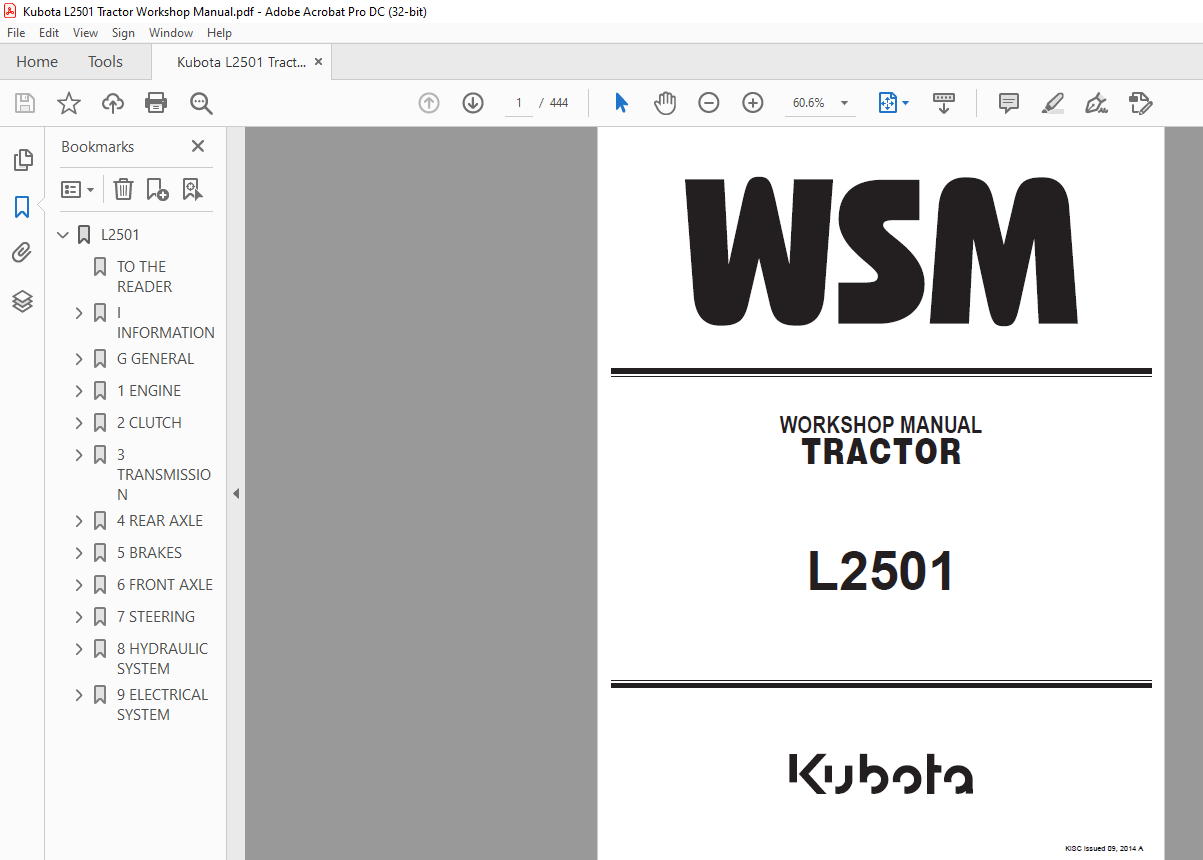
Task: Expand the 3 TRANSMISSION bookmark
Action: (79, 455)
